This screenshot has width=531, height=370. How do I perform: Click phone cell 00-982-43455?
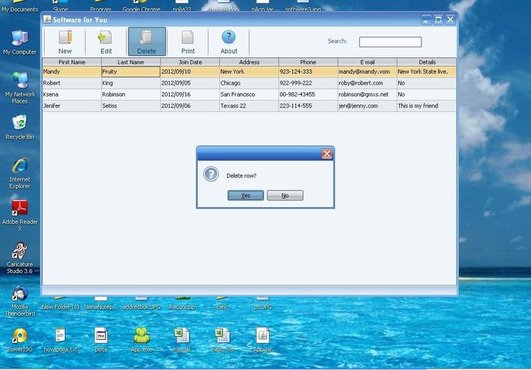(308, 94)
